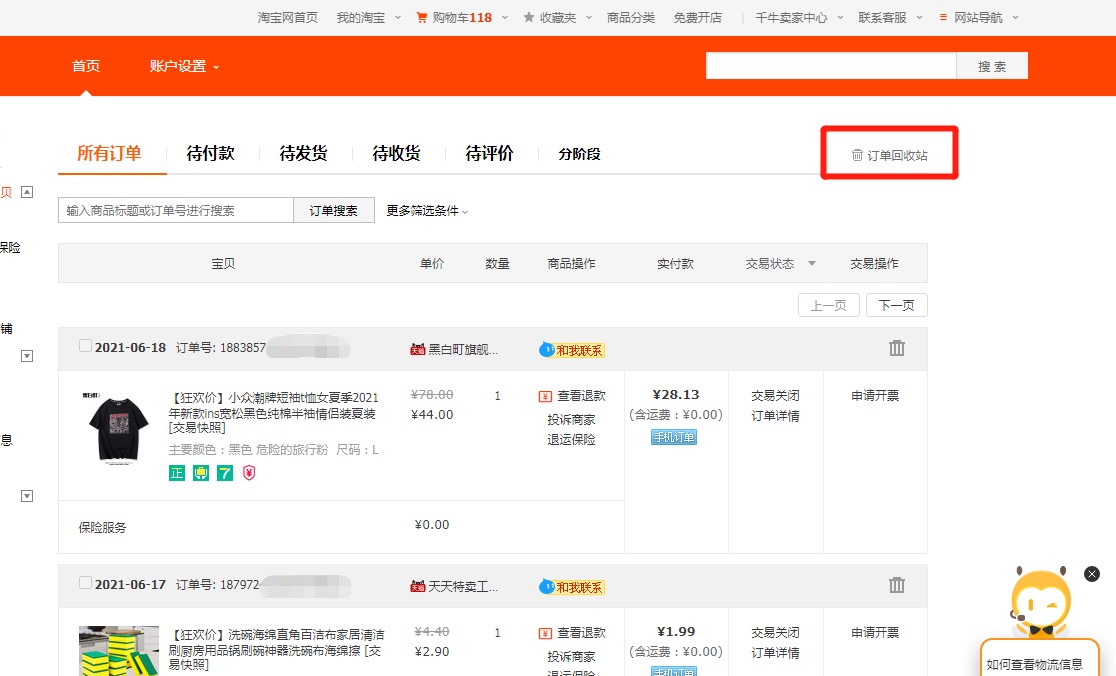Go to 首页 in the orange navigation bar
This screenshot has height=676, width=1116.
[86, 66]
